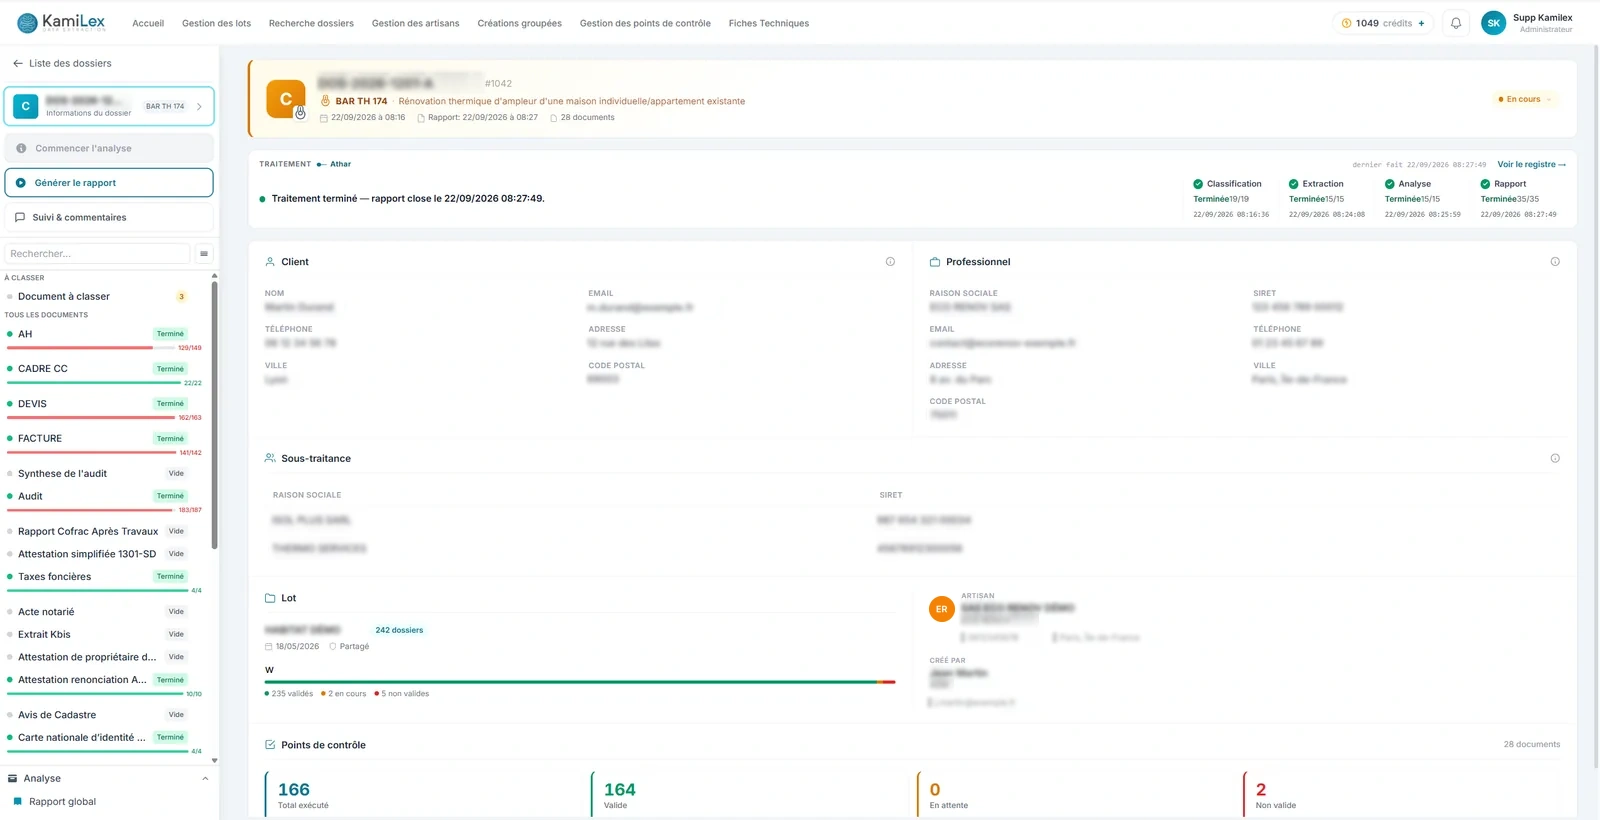
Task: Click the Professionnel section info icon
Action: (x=1555, y=262)
